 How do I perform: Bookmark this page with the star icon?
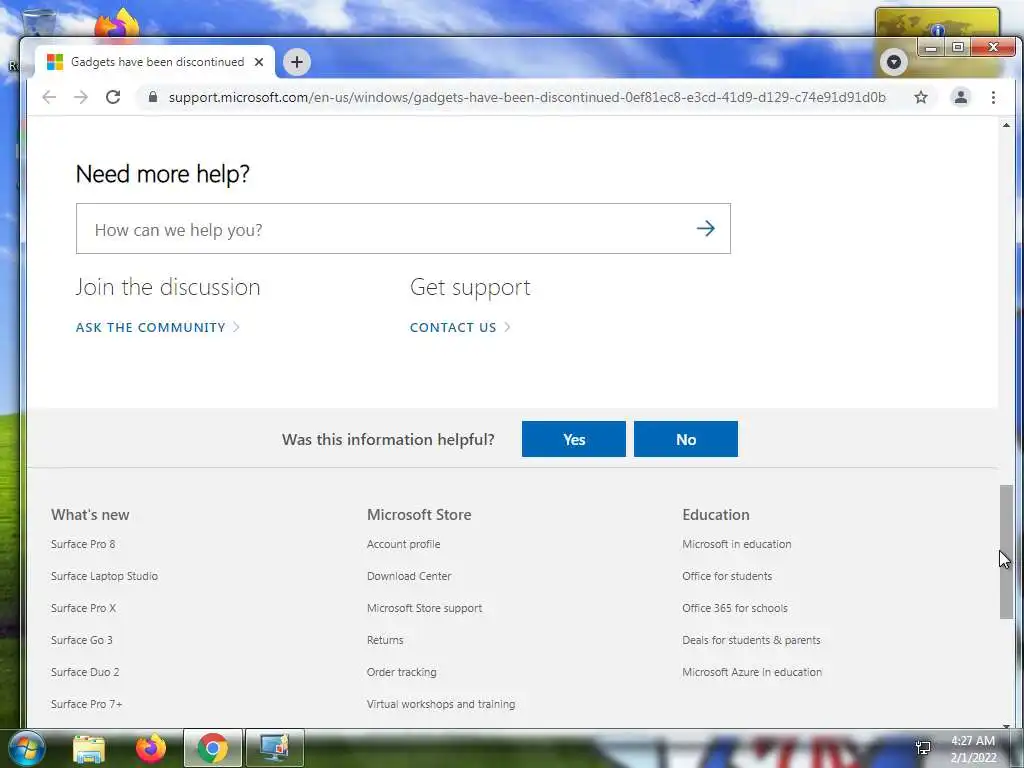pos(921,97)
